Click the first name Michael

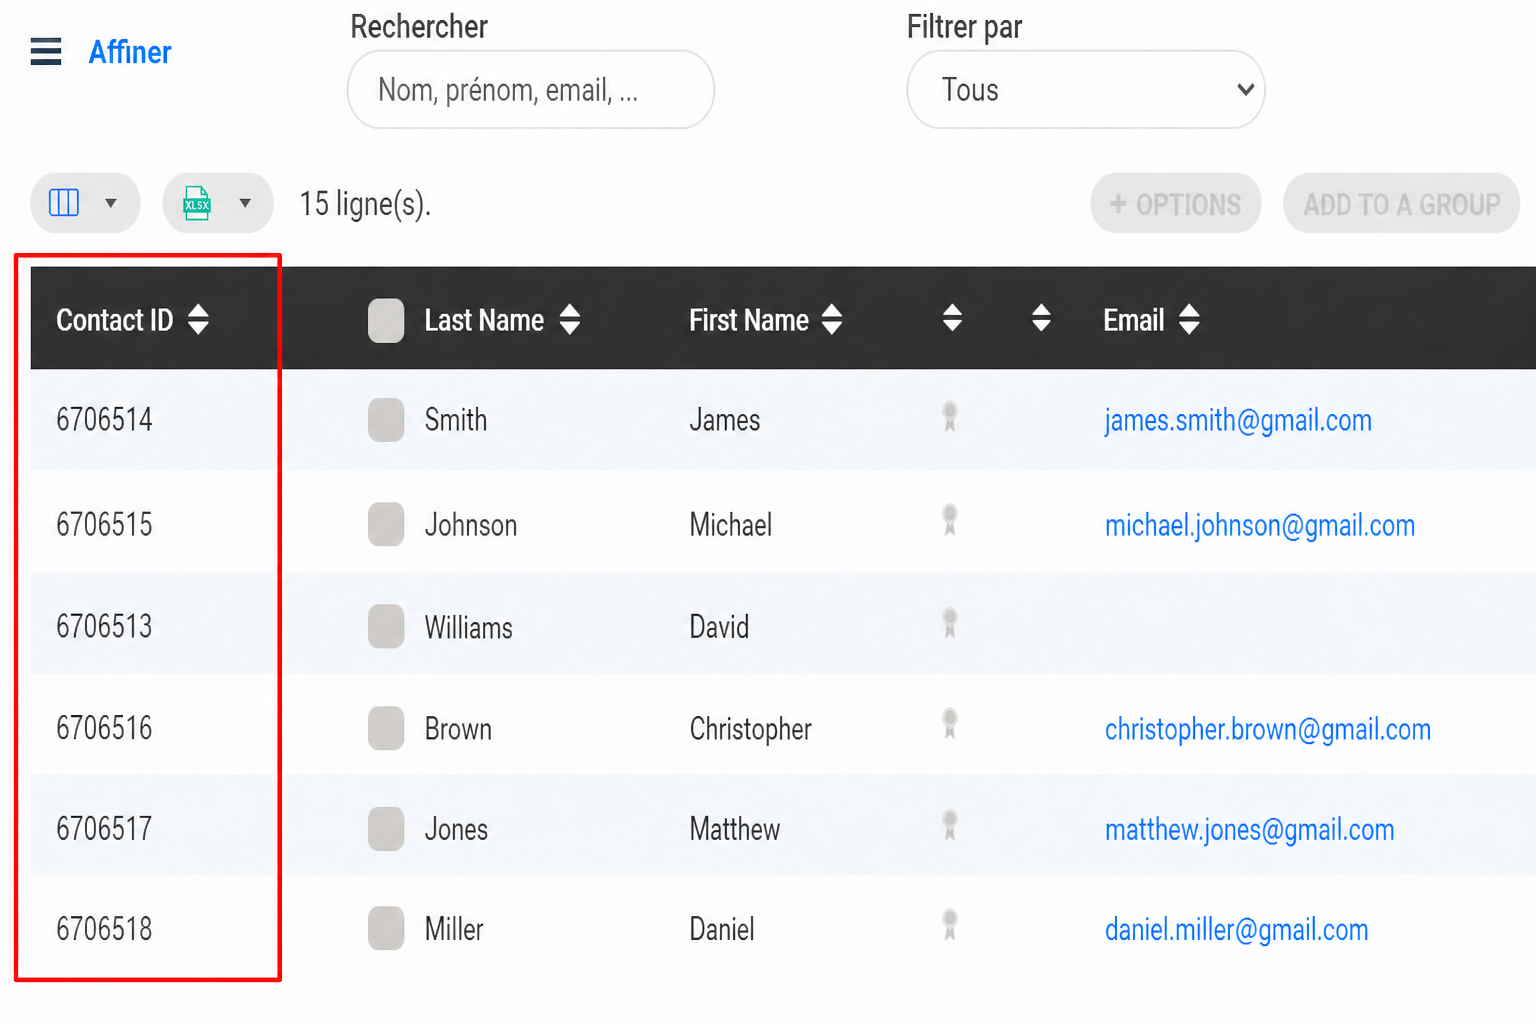pos(731,525)
